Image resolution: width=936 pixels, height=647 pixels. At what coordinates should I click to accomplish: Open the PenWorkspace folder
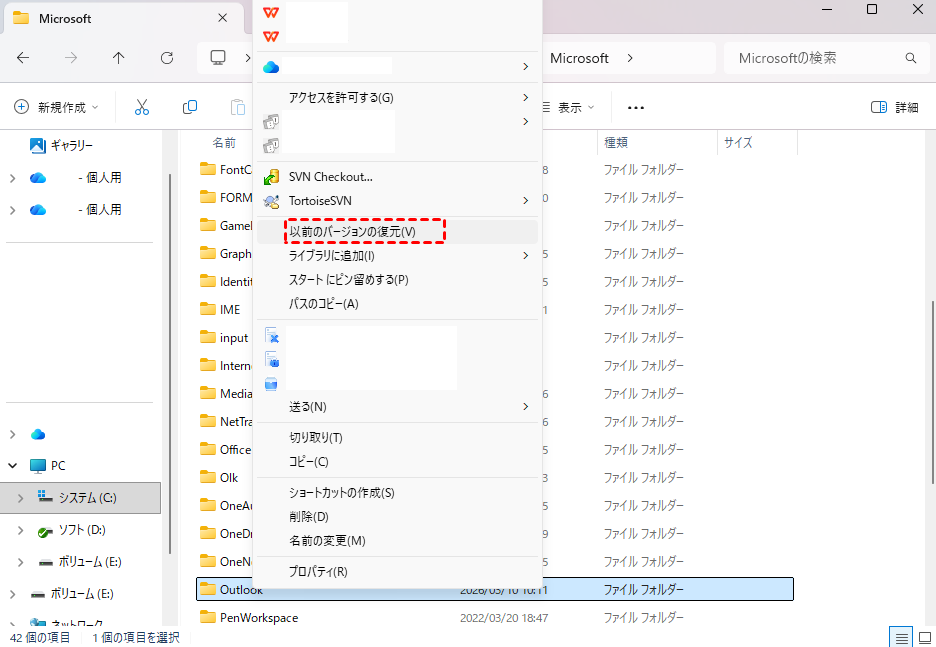pos(258,618)
